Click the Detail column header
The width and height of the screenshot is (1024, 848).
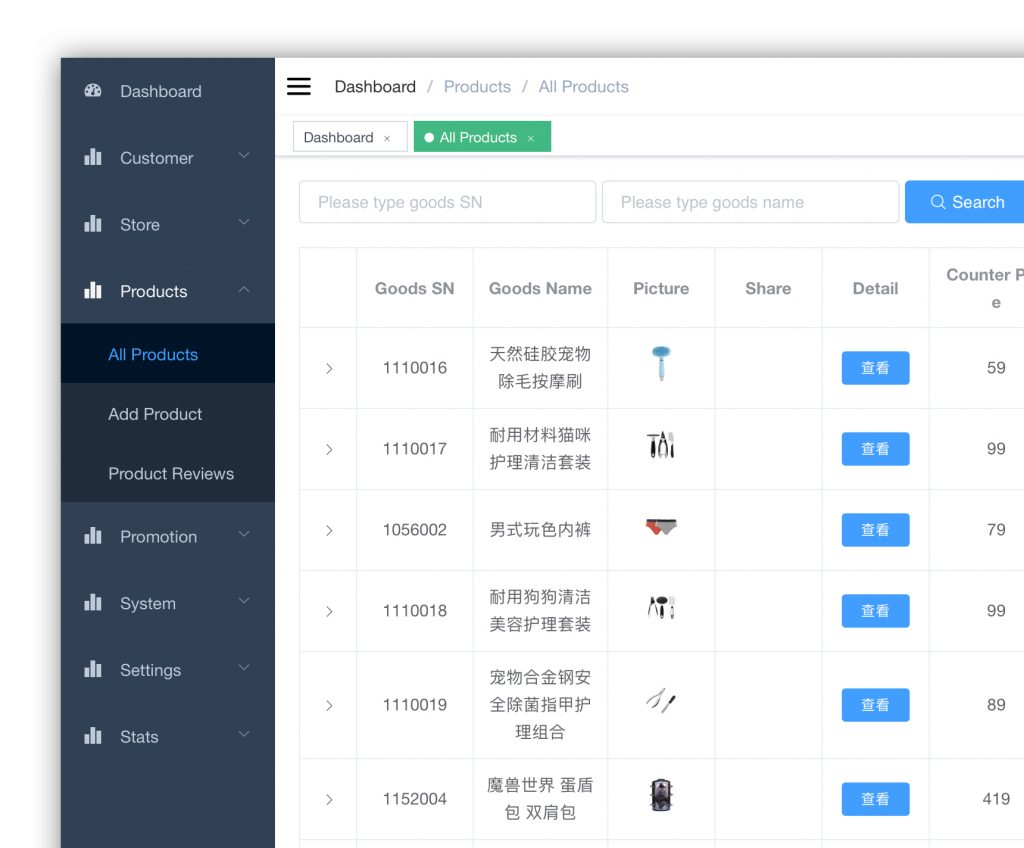coord(875,288)
